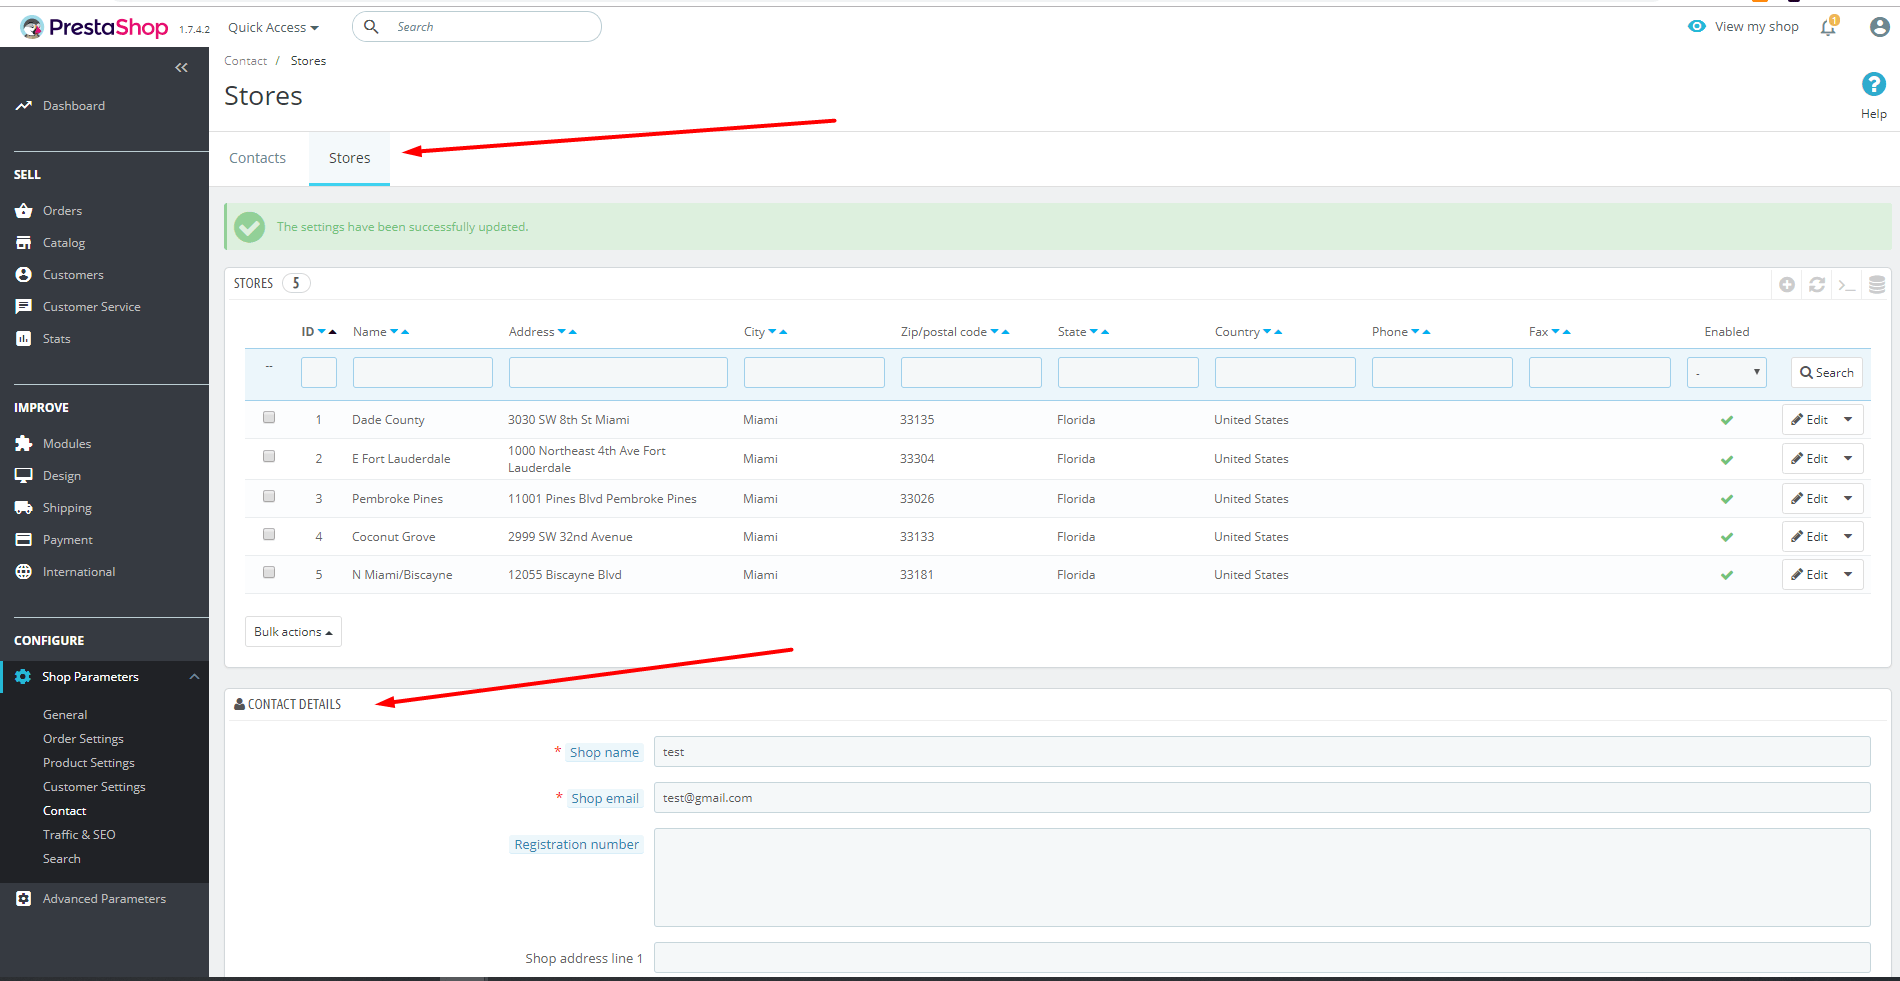The image size is (1900, 981).
Task: Open Catalog in the sidebar
Action: (64, 243)
